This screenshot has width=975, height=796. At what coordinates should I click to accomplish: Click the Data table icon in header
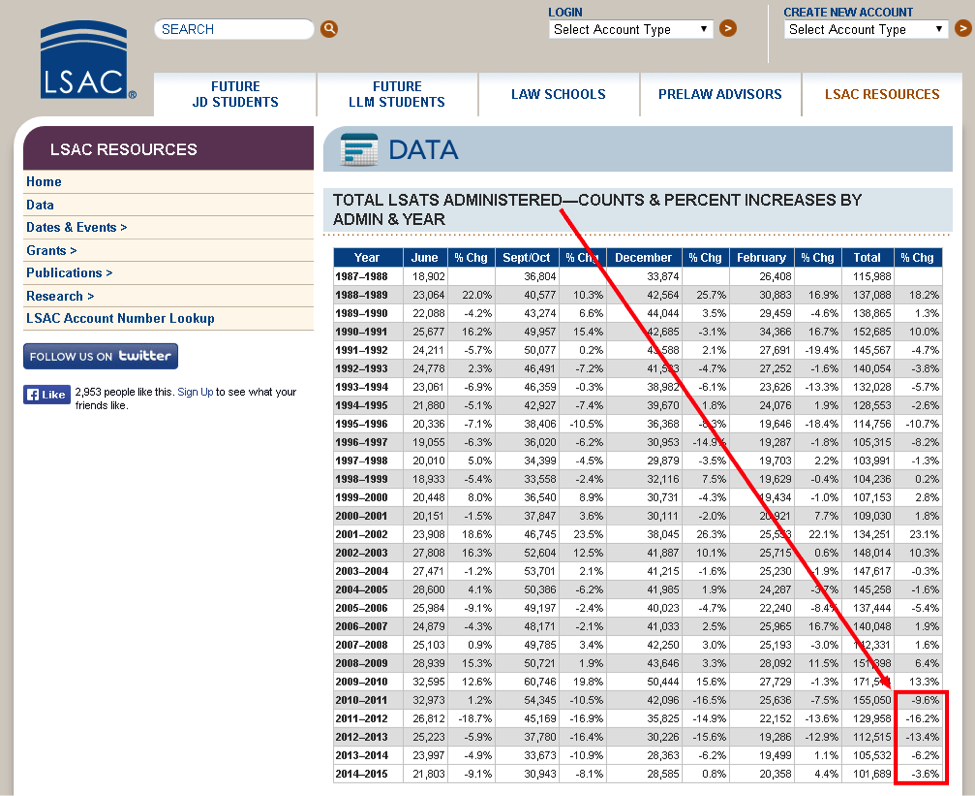point(358,150)
